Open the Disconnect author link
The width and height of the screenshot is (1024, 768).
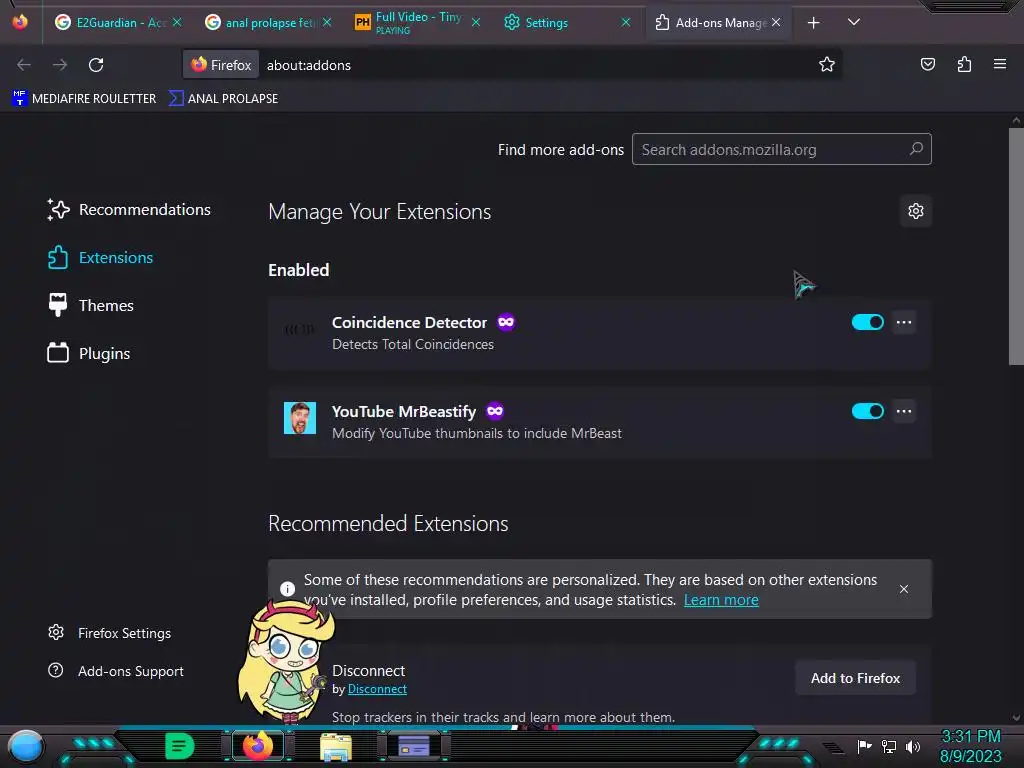[x=377, y=689]
